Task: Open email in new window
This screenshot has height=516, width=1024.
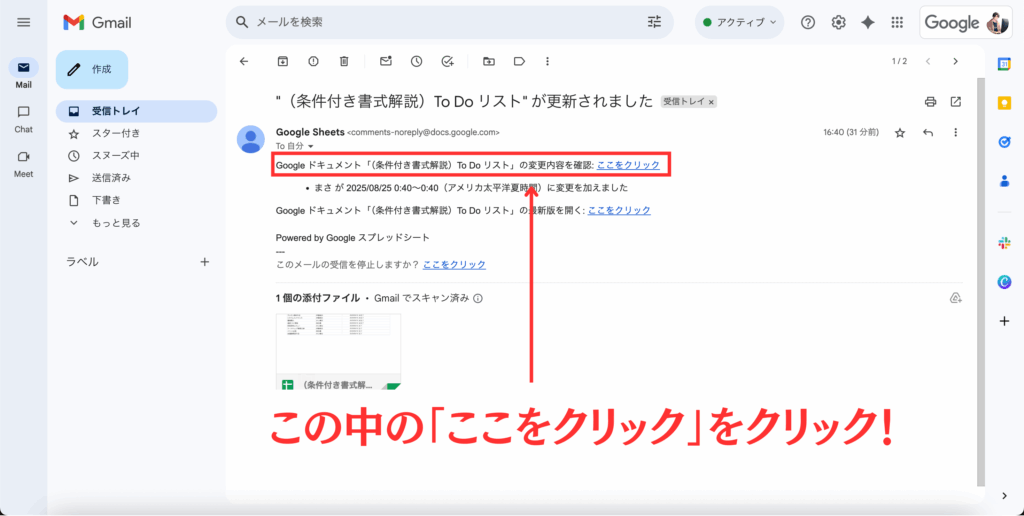Action: (x=955, y=102)
